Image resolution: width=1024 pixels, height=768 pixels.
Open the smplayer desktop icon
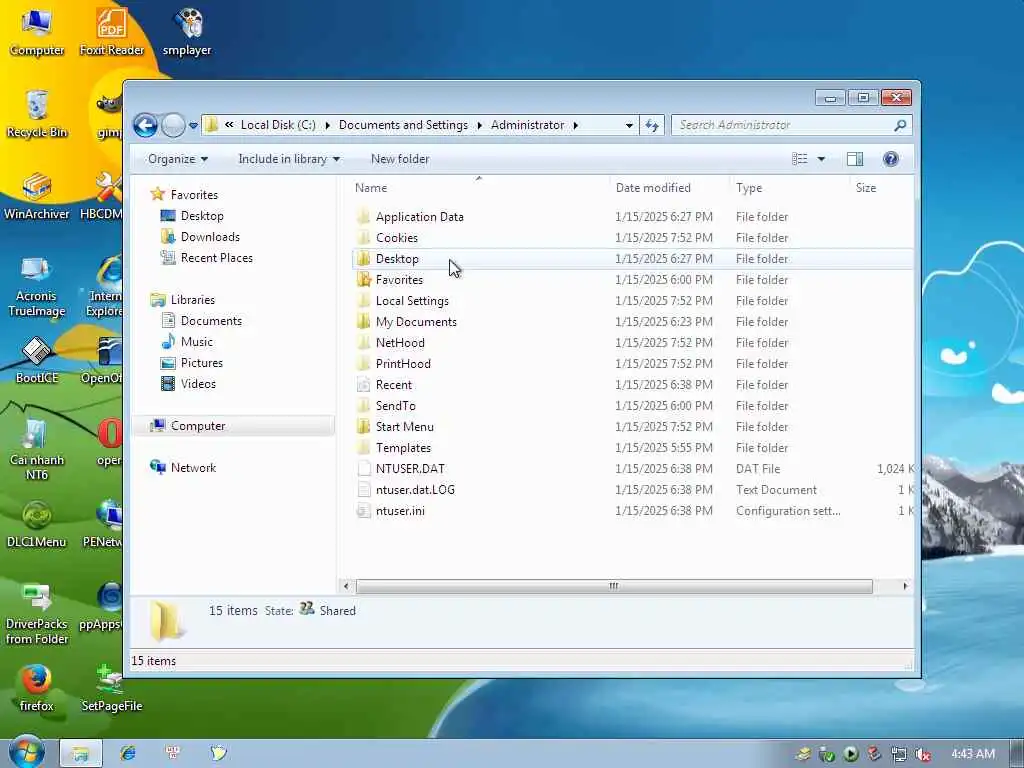187,31
